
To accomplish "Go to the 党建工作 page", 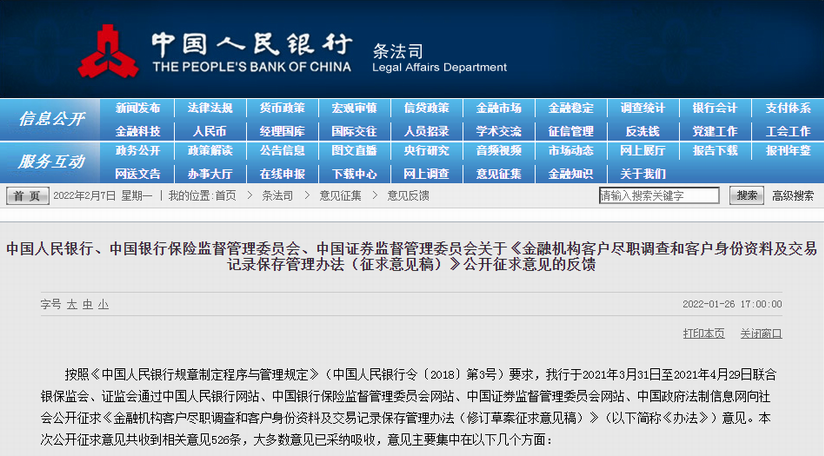I will pos(715,131).
